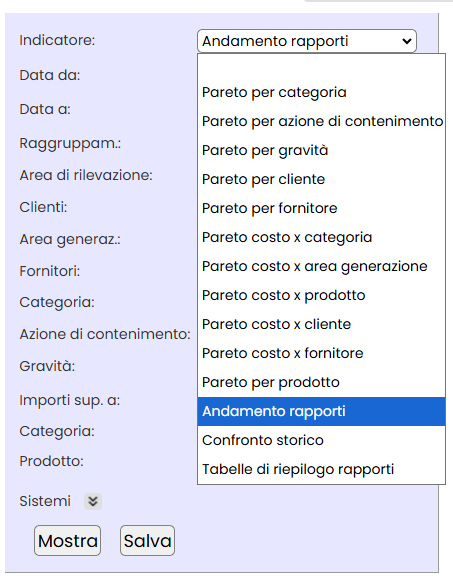Choose Confronto storico from list

pyautogui.click(x=321, y=440)
